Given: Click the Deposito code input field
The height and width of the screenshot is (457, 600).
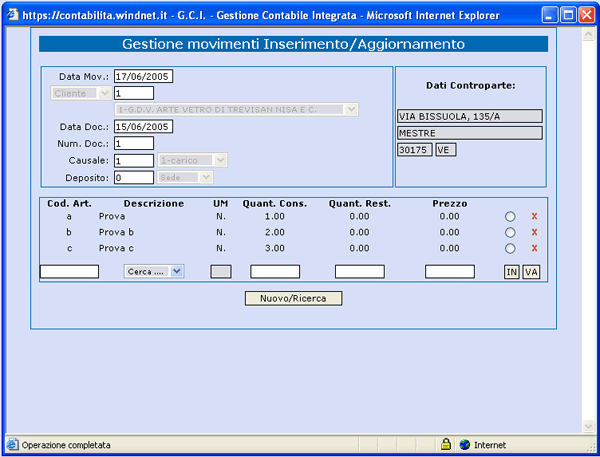Looking at the screenshot, I should tap(134, 178).
